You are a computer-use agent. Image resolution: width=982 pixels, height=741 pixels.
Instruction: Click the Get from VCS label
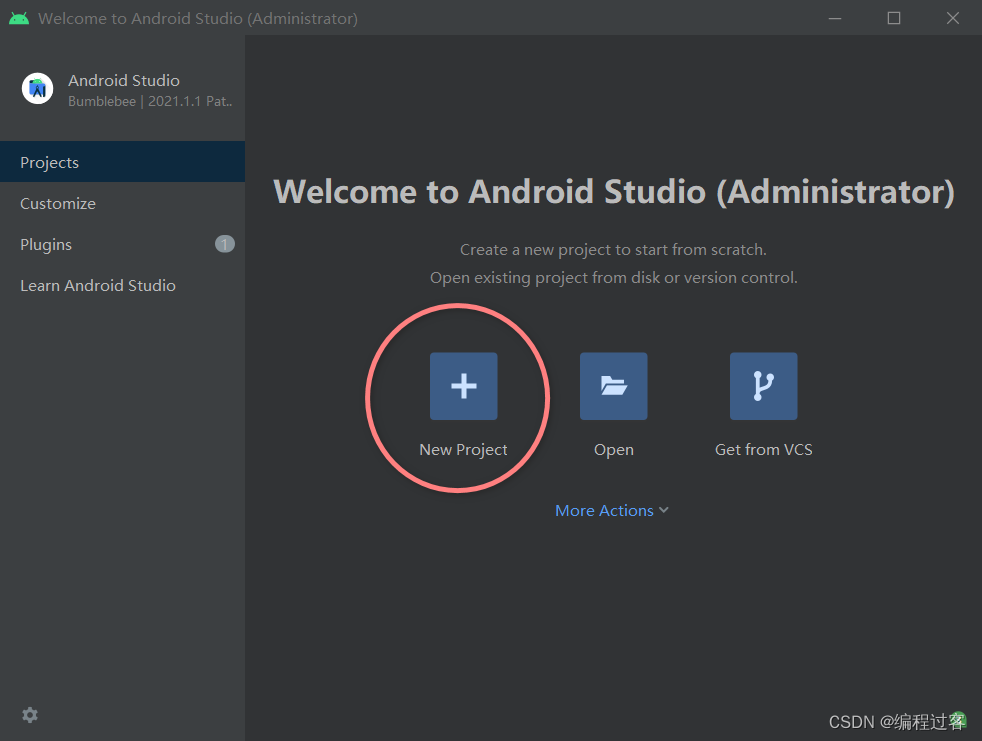point(763,450)
